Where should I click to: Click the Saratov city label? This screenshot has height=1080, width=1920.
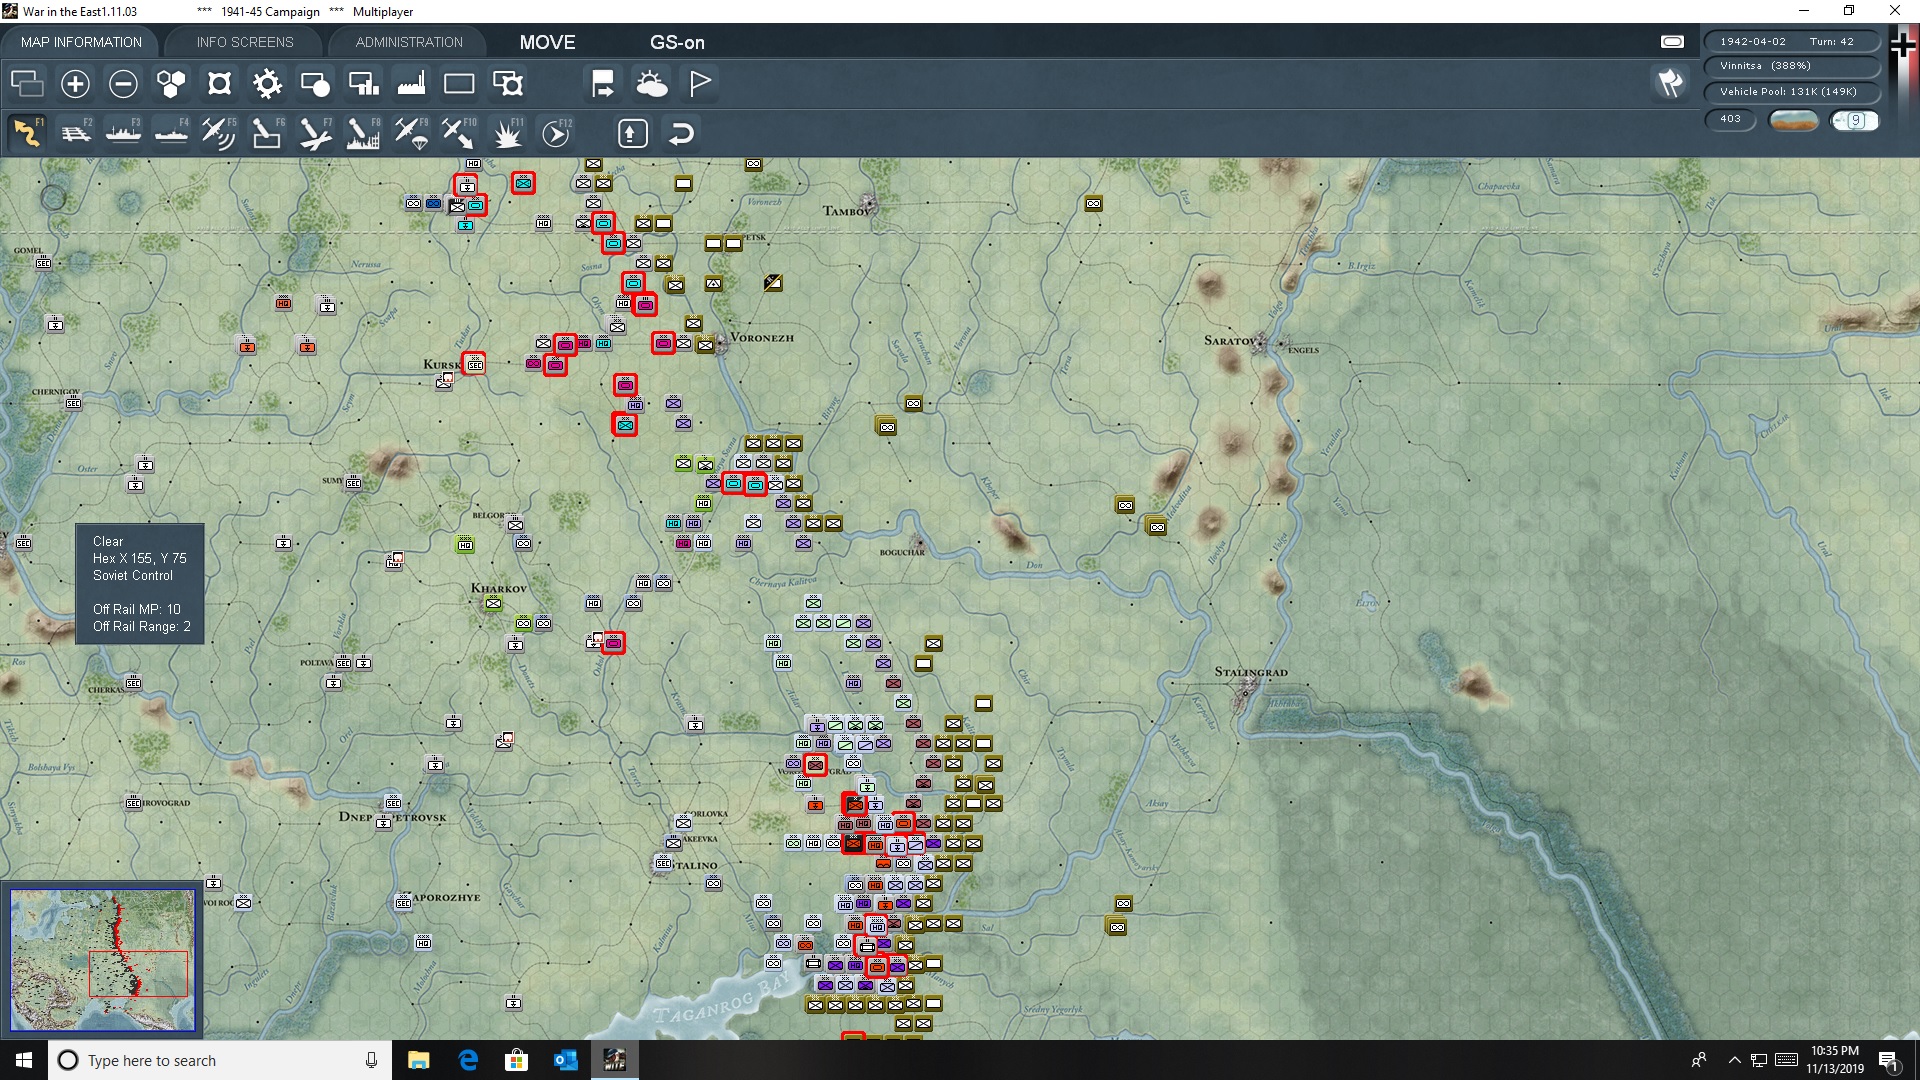click(x=1229, y=341)
